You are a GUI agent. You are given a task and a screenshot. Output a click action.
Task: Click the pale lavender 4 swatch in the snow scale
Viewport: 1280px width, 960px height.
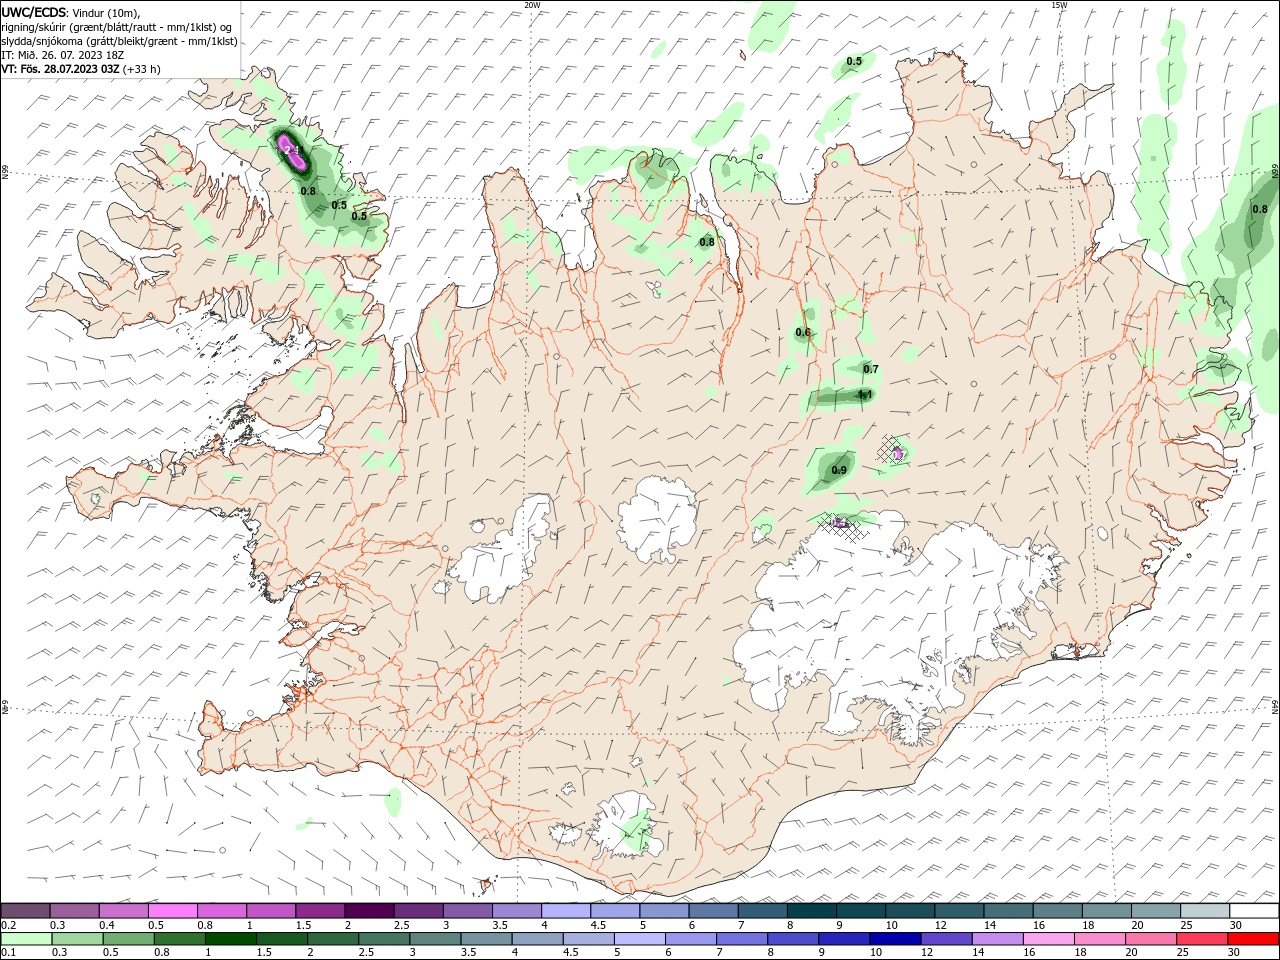pos(566,911)
